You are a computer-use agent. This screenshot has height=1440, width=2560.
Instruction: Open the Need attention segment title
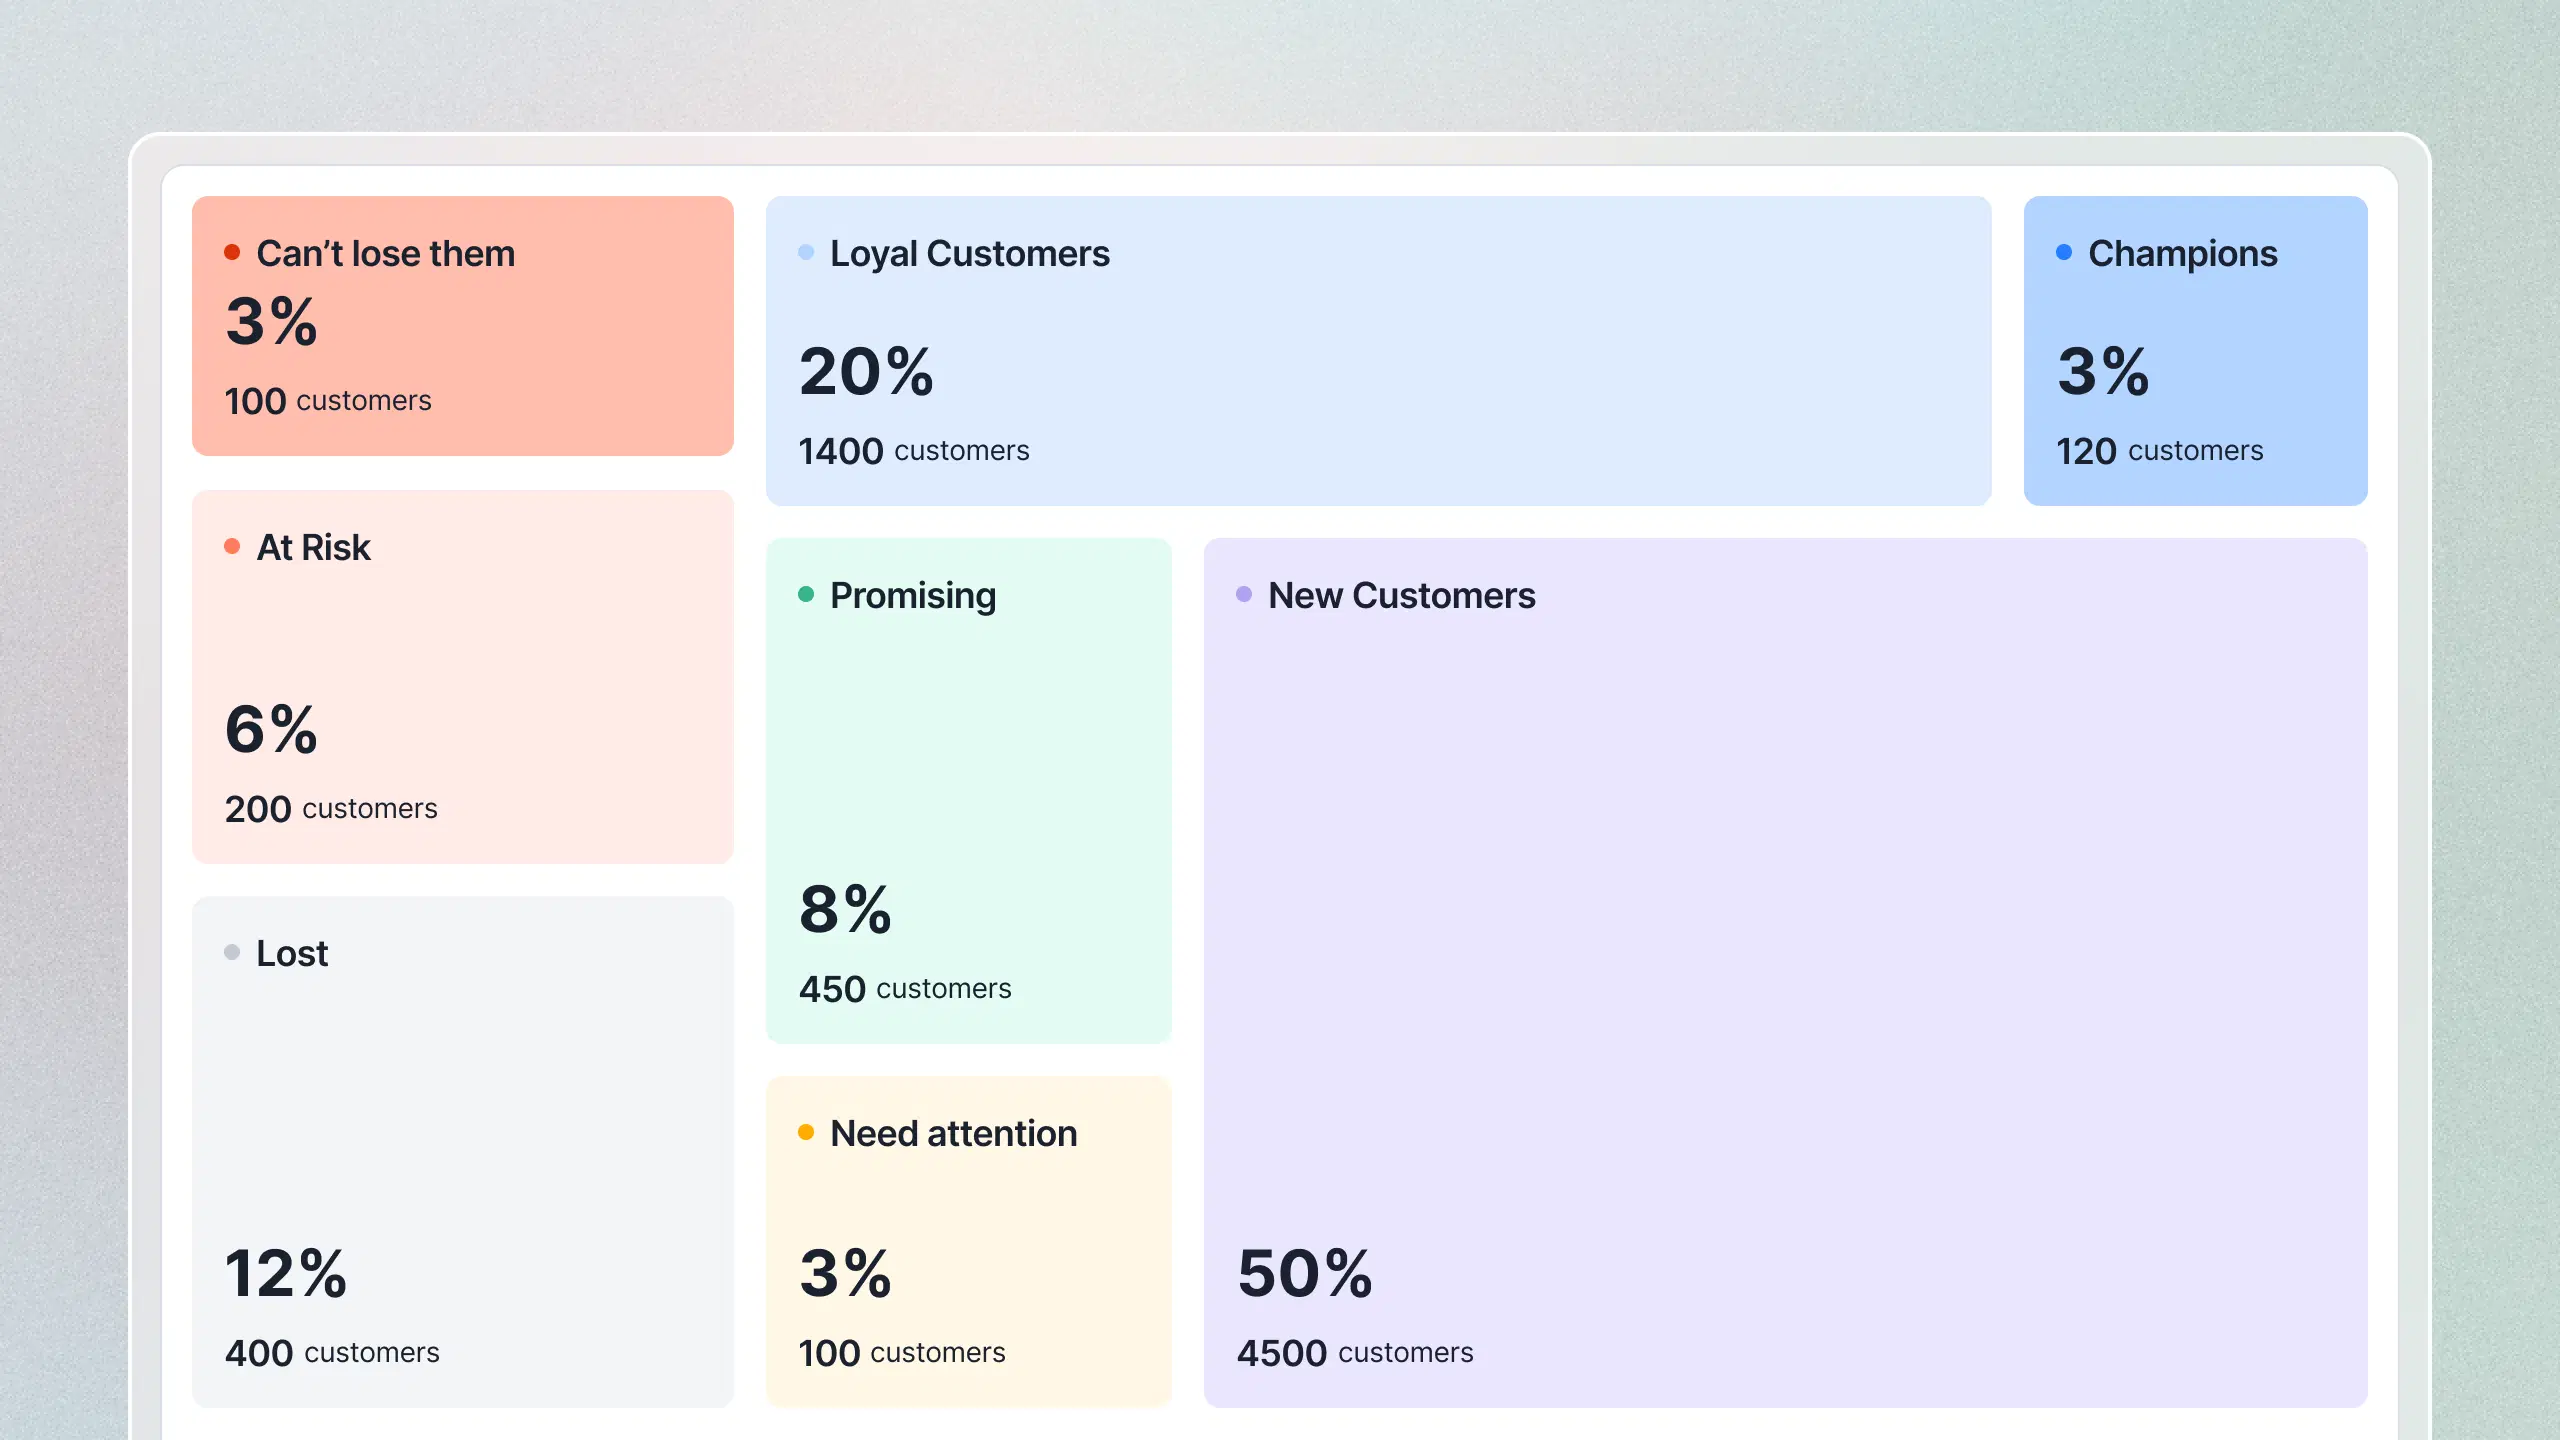tap(953, 1134)
